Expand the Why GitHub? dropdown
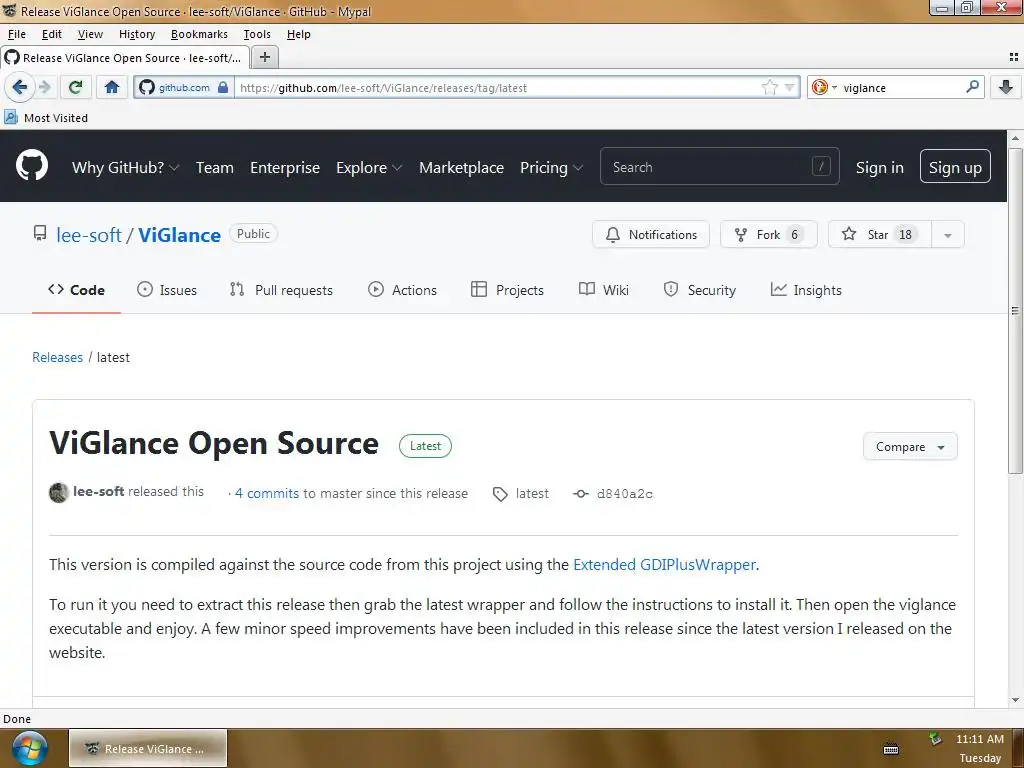1024x768 pixels. coord(125,167)
